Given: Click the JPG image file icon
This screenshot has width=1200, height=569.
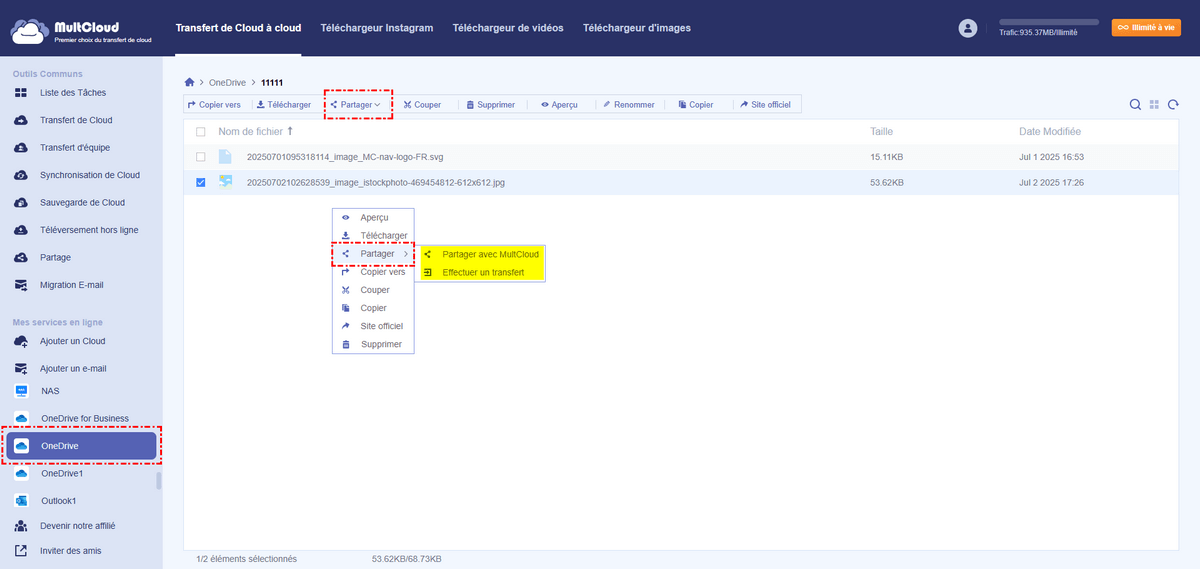Looking at the screenshot, I should (225, 182).
